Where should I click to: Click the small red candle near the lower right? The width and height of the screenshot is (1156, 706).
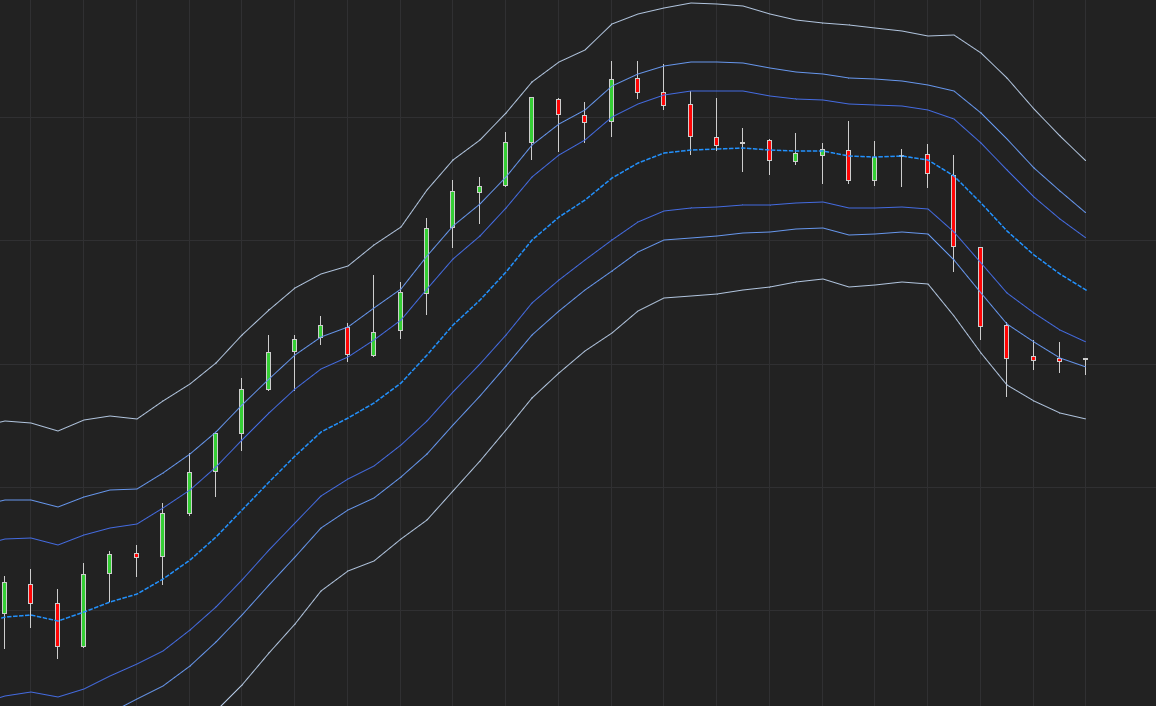[1033, 358]
